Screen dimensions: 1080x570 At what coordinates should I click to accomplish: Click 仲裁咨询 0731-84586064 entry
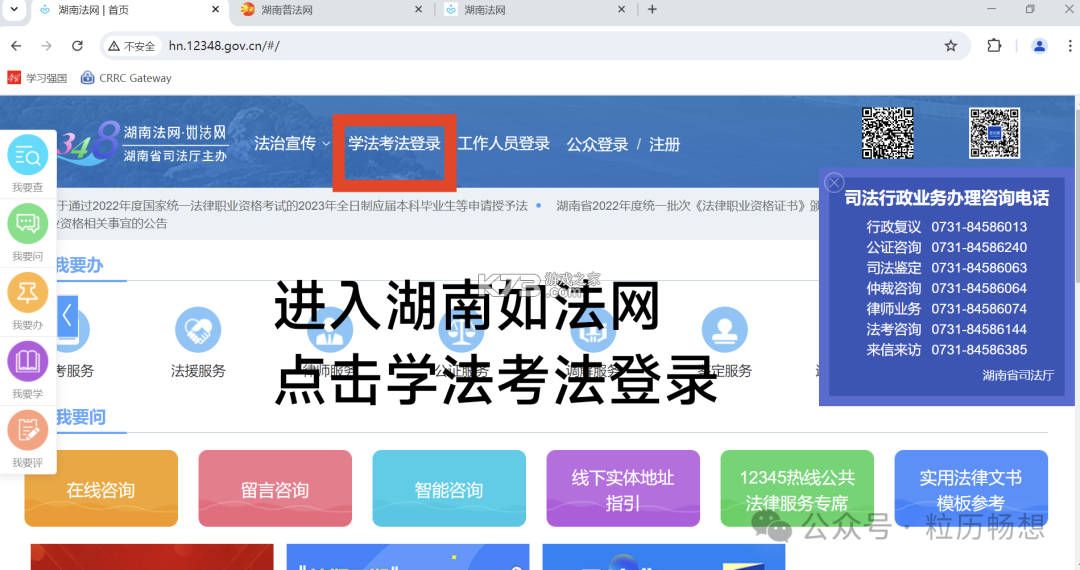[946, 288]
